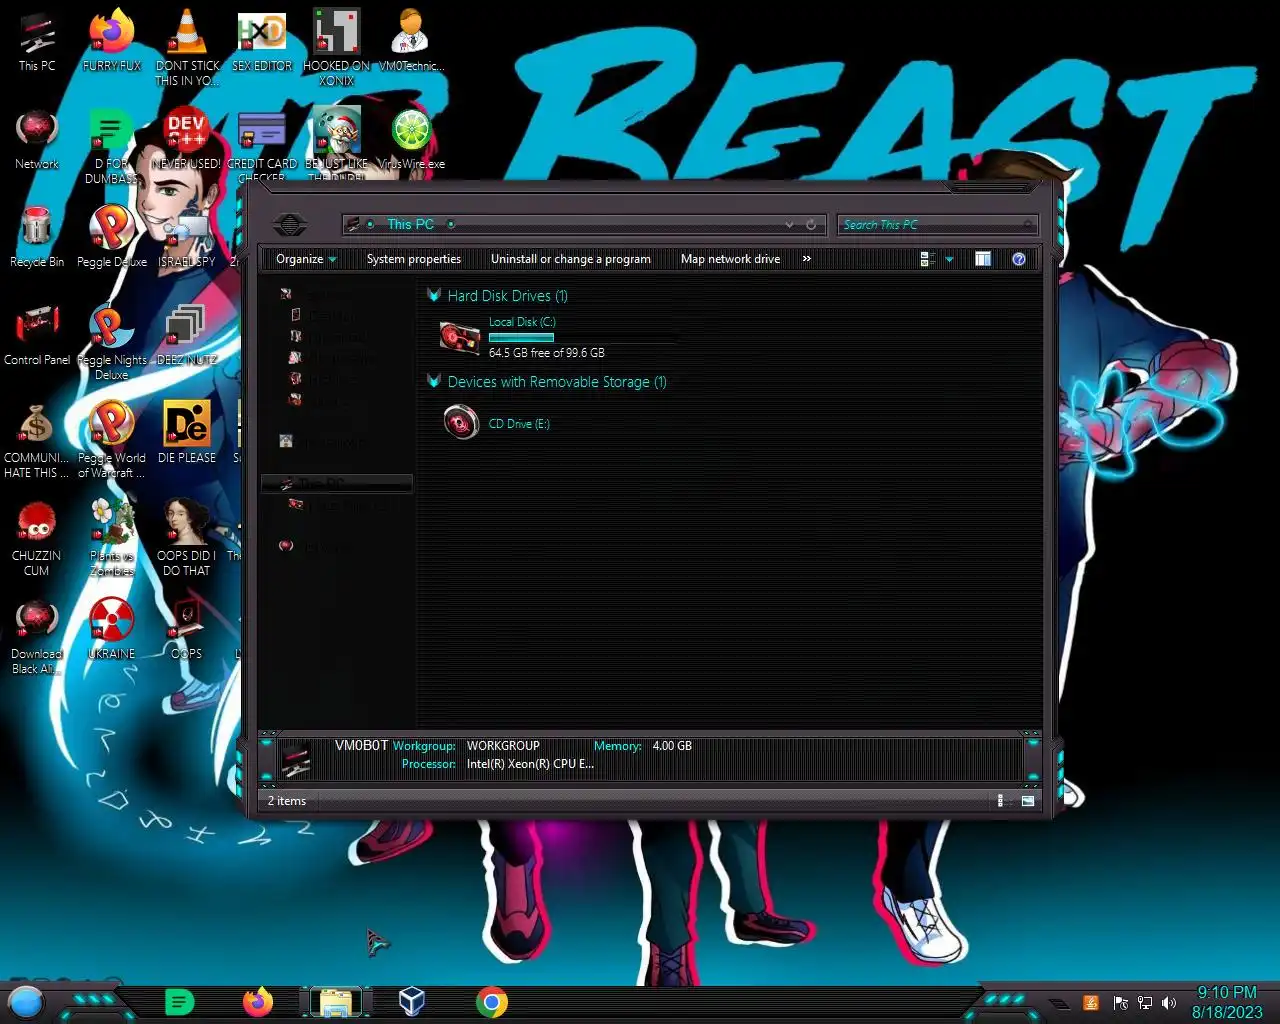Open the Organize dropdown menu
The width and height of the screenshot is (1280, 1024).
point(306,259)
